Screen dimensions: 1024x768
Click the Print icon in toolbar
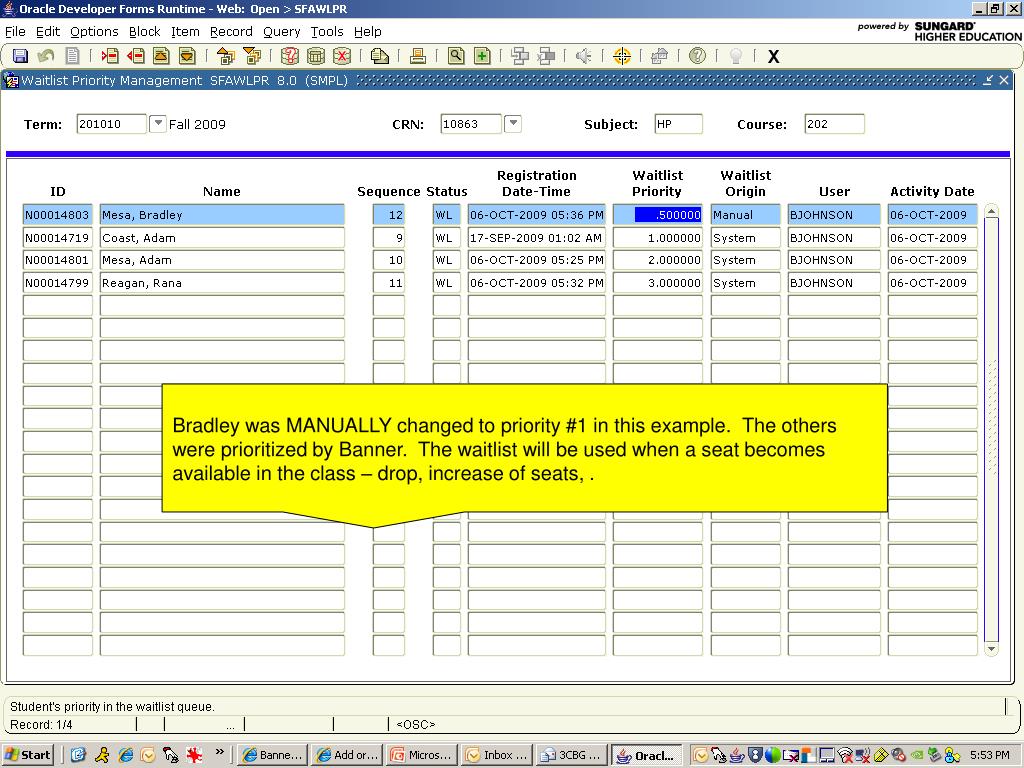[418, 56]
